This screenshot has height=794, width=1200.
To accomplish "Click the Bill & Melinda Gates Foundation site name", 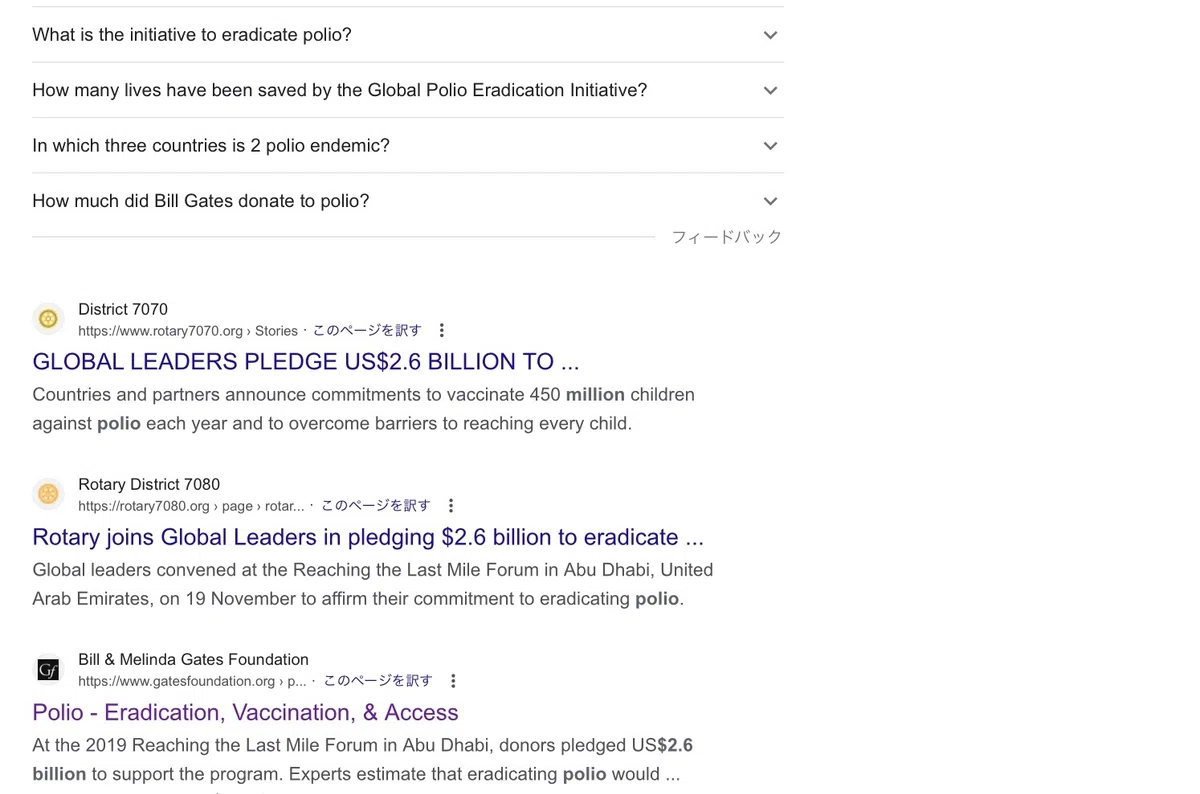I will coord(193,659).
